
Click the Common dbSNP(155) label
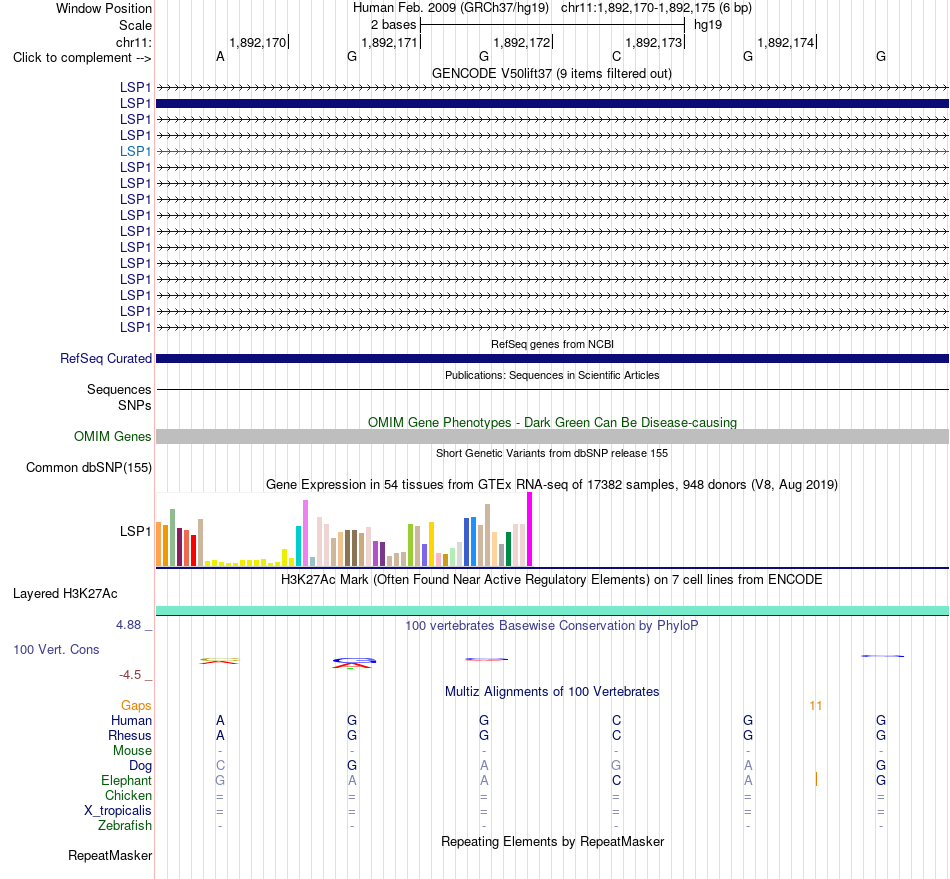(x=89, y=468)
